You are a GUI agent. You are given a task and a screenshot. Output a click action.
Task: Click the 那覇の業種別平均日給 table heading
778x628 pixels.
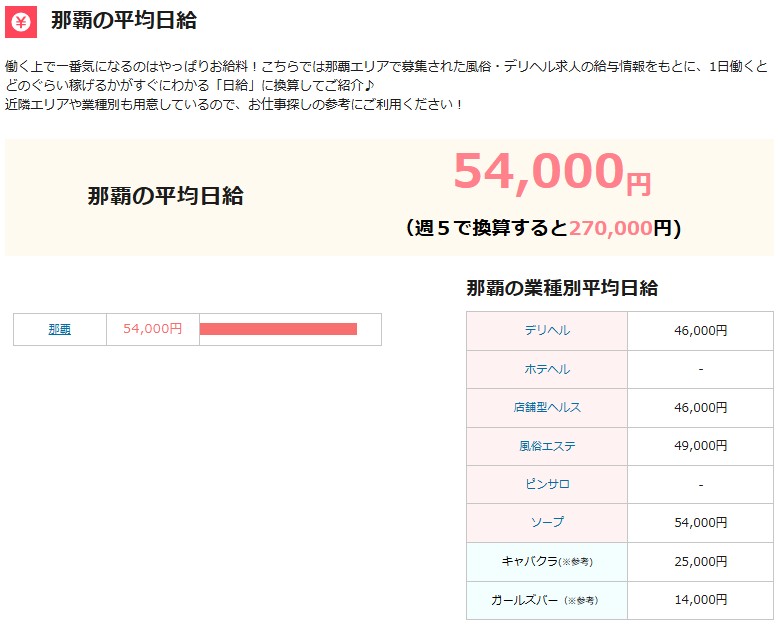coord(562,288)
